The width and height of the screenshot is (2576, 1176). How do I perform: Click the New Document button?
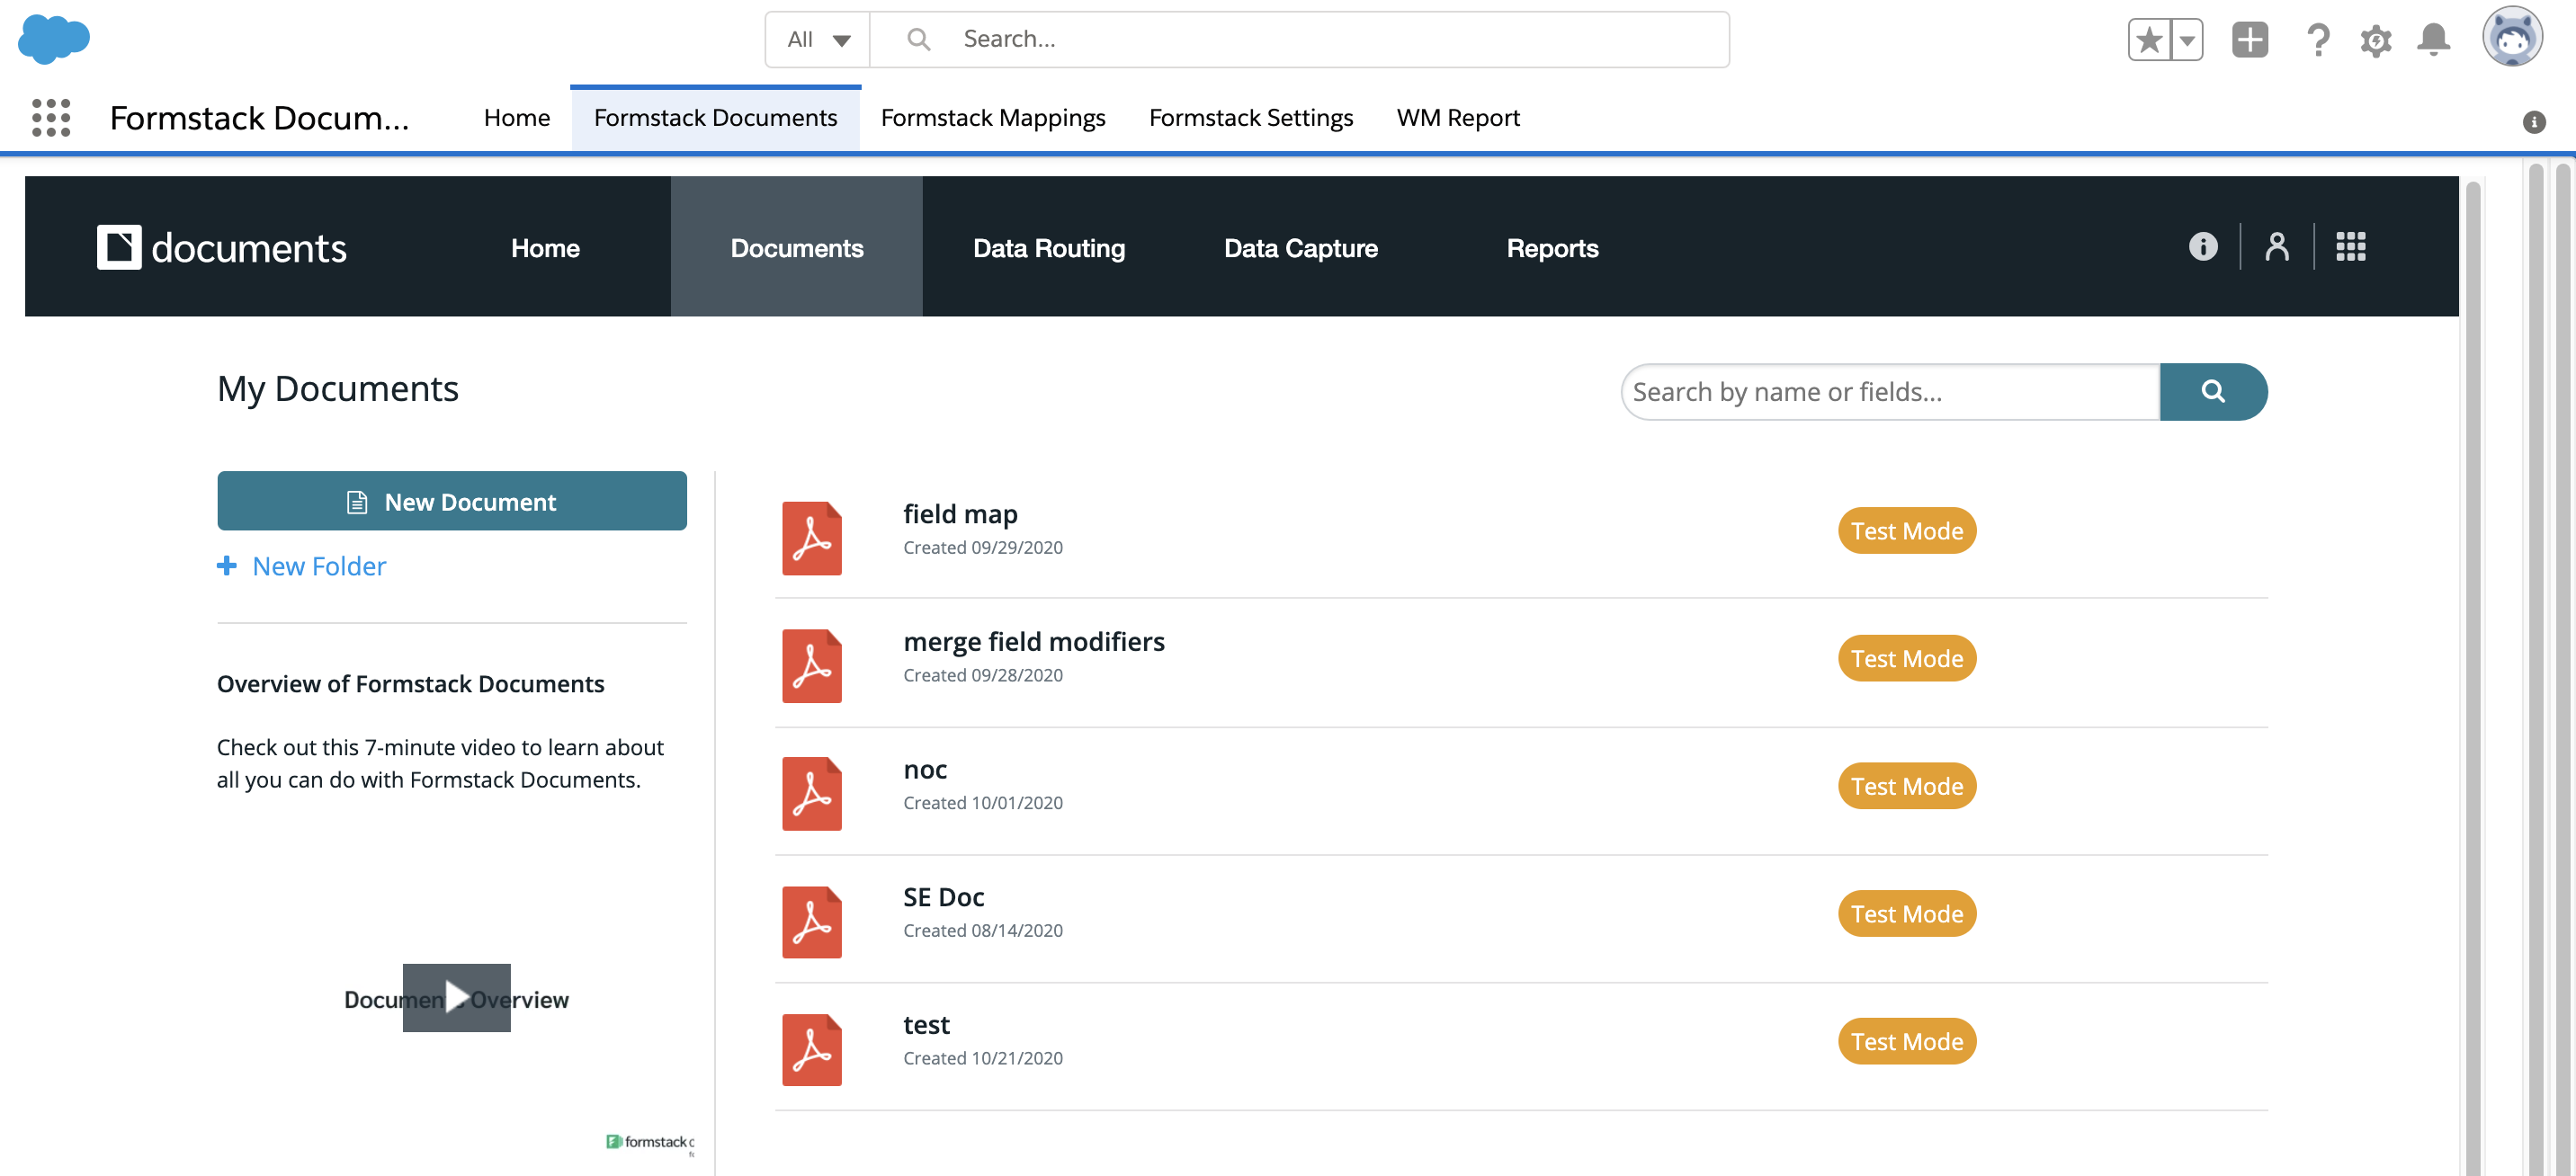click(451, 501)
